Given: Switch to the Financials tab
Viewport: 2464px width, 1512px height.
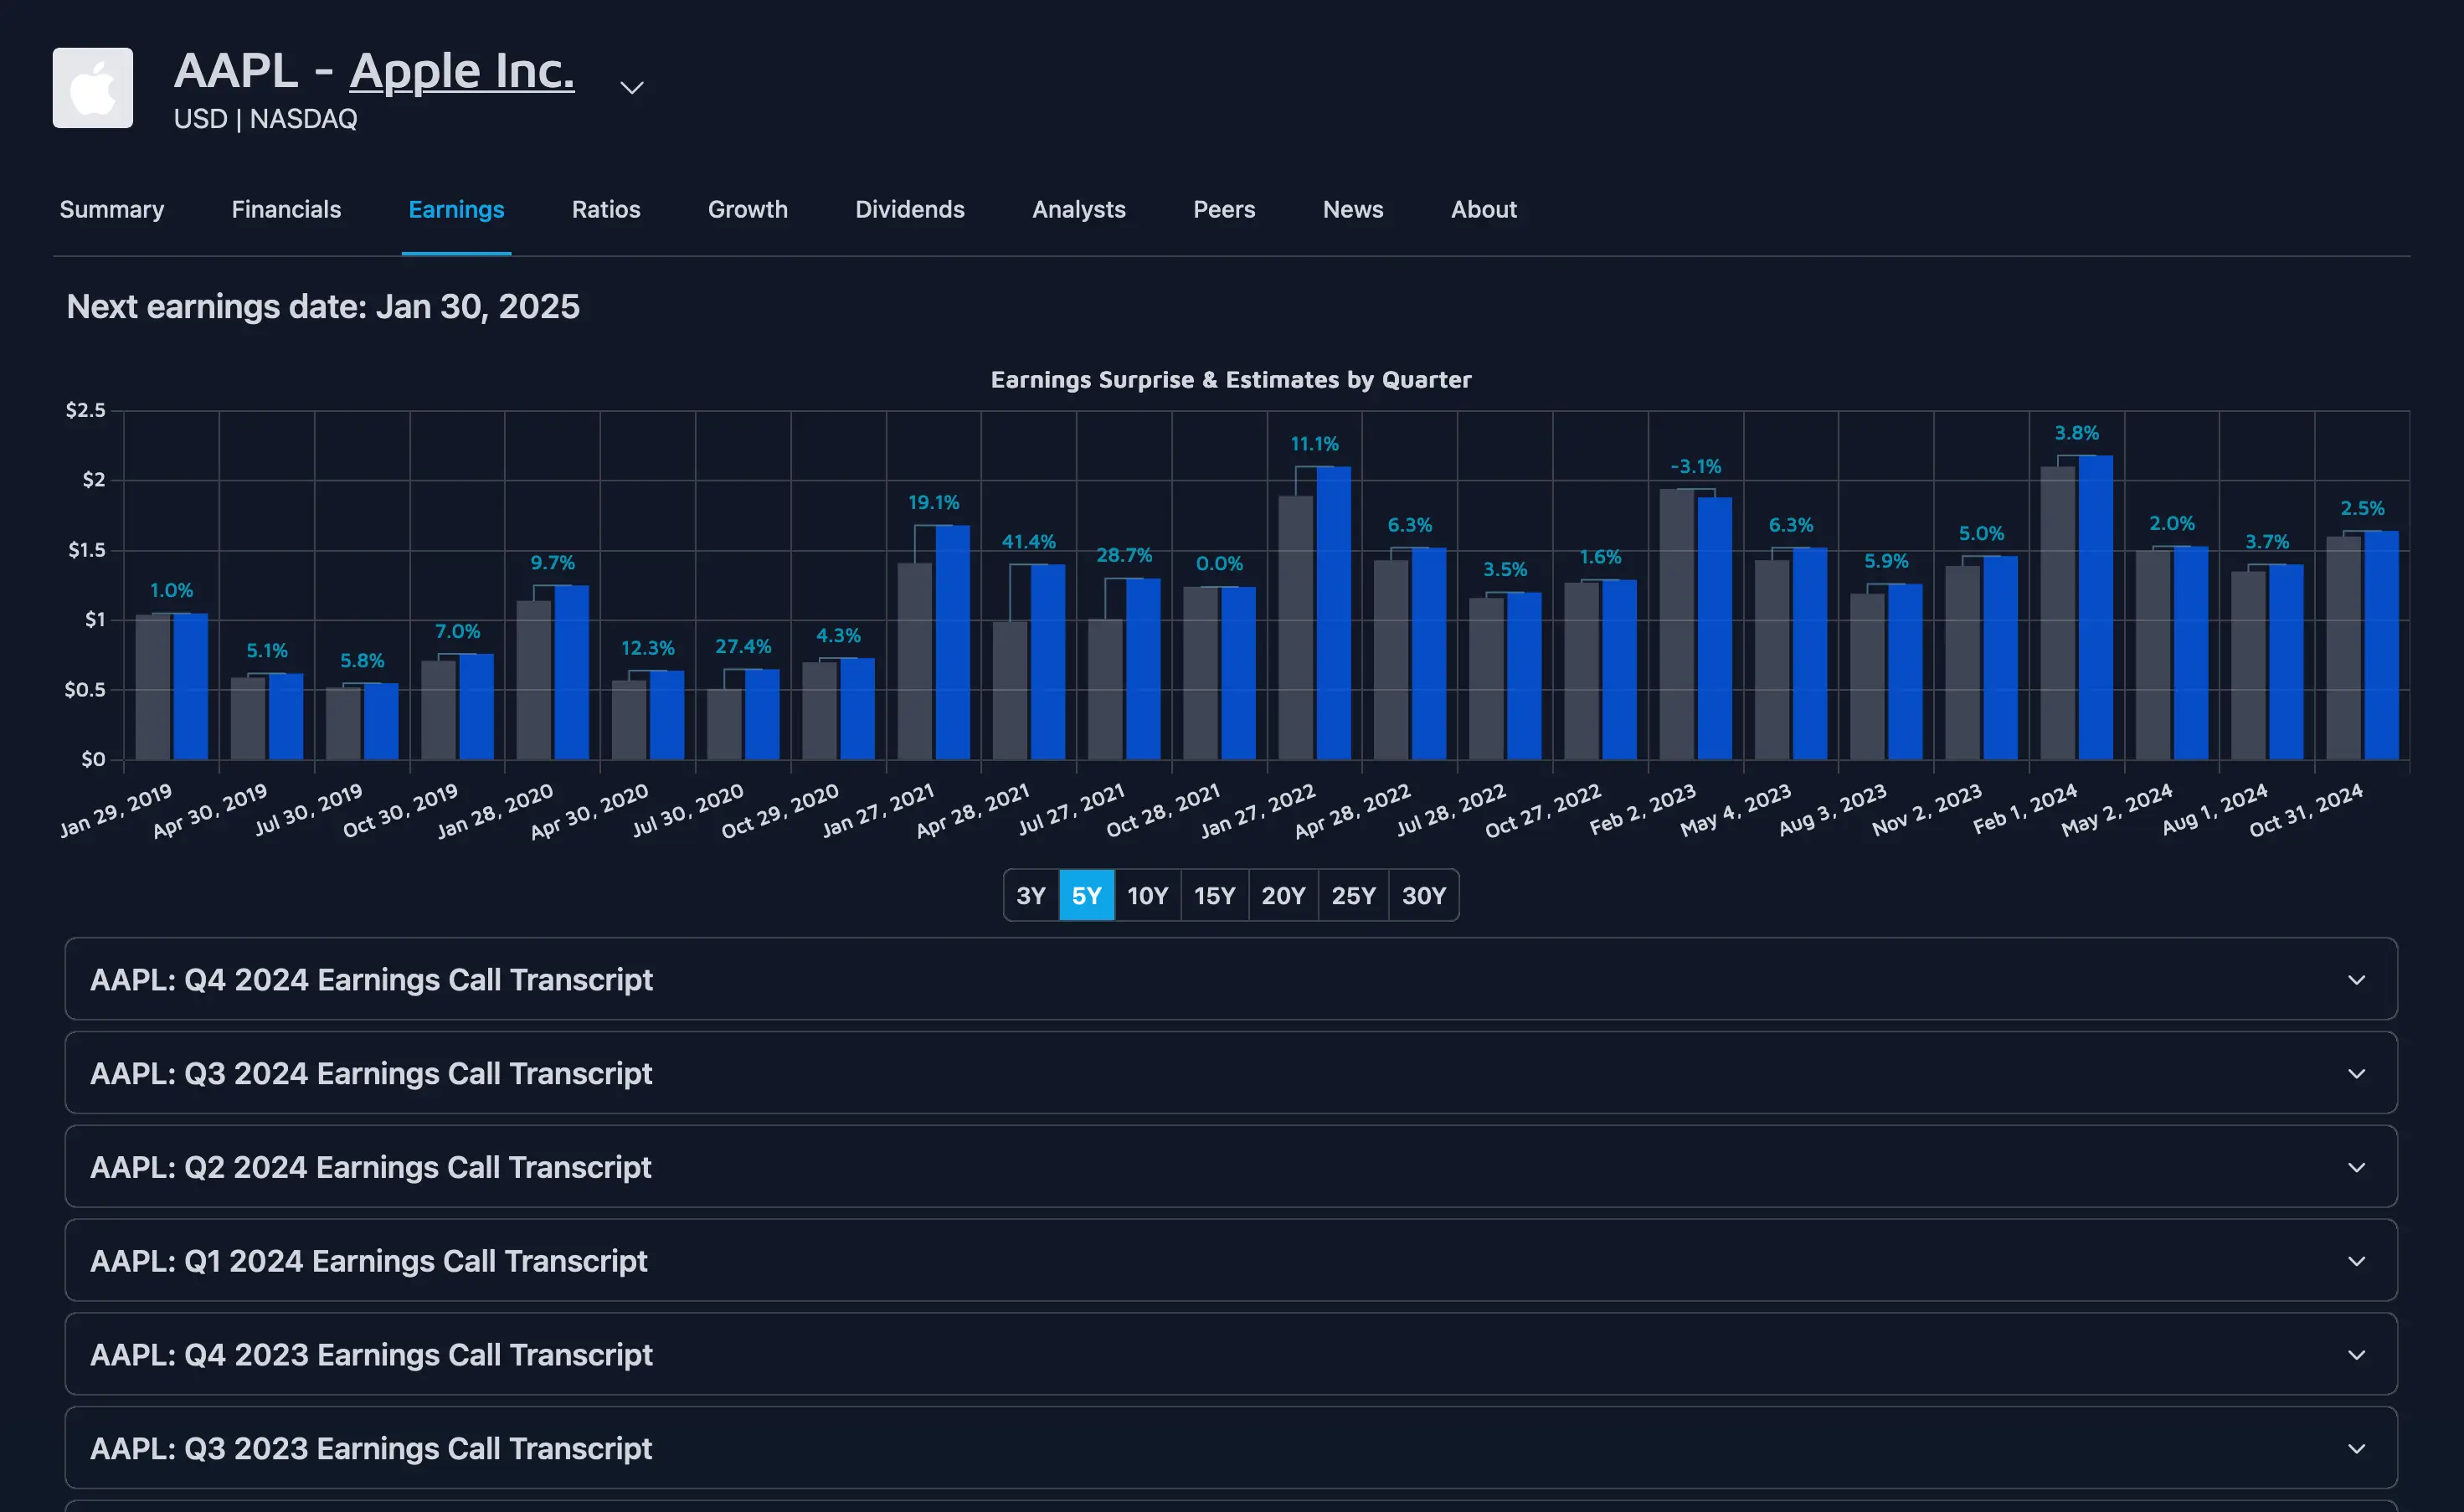Looking at the screenshot, I should click(286, 209).
